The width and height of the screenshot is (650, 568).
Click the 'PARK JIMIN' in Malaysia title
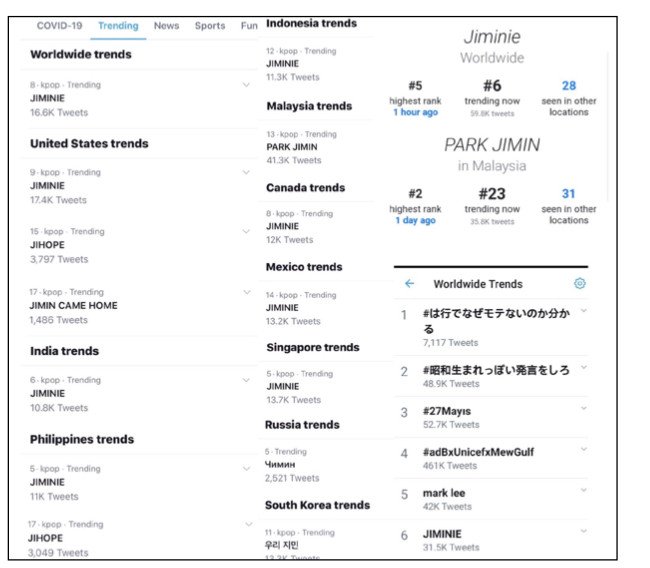pyautogui.click(x=492, y=145)
